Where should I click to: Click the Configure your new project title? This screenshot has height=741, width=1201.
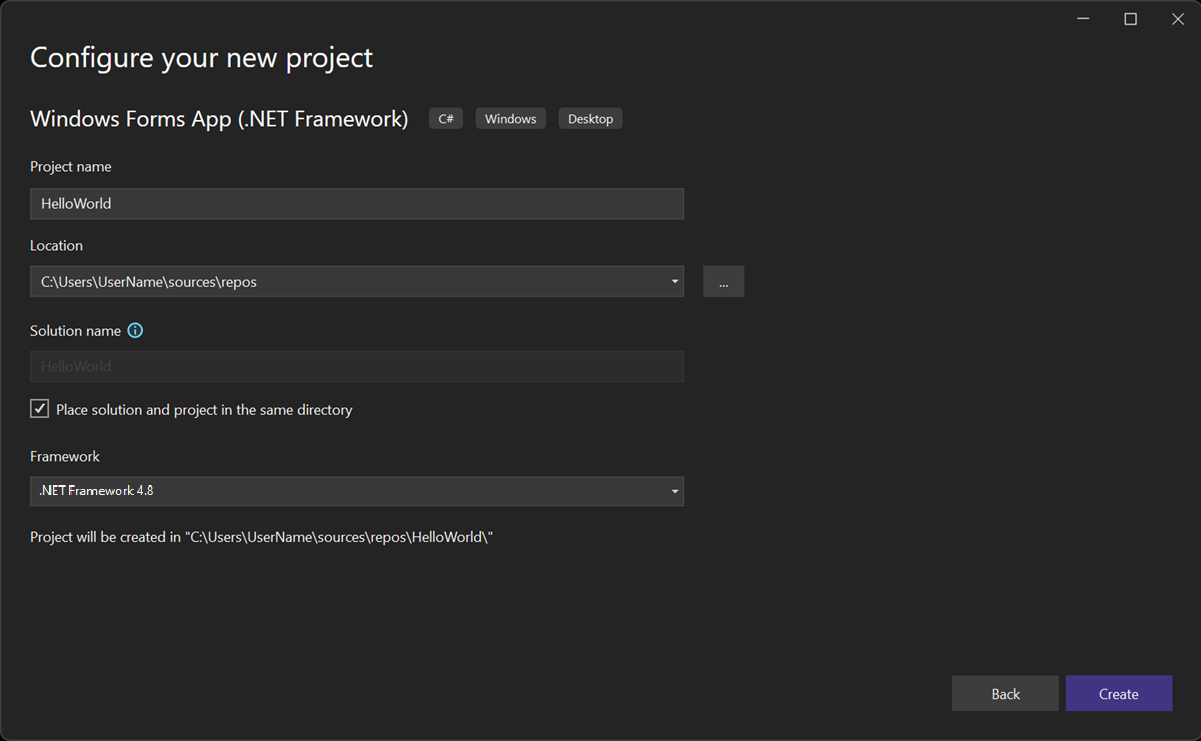click(x=201, y=57)
